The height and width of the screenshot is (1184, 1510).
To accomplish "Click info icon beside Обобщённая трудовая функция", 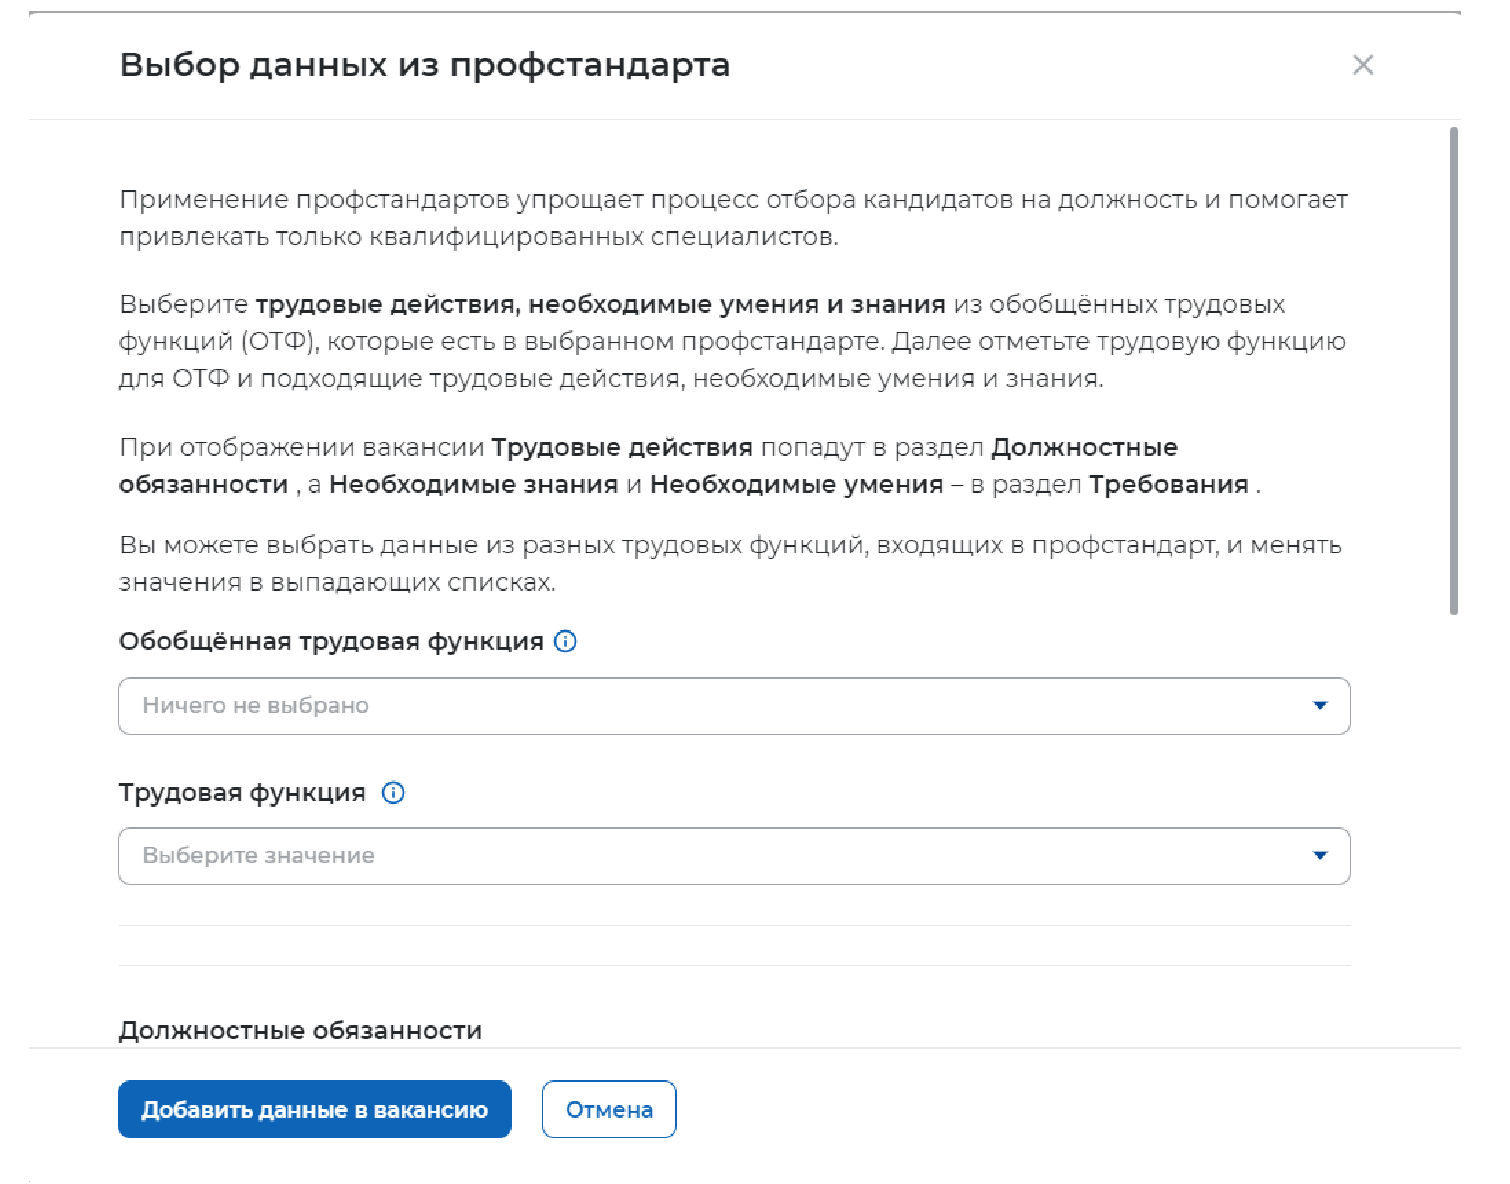I will [565, 642].
